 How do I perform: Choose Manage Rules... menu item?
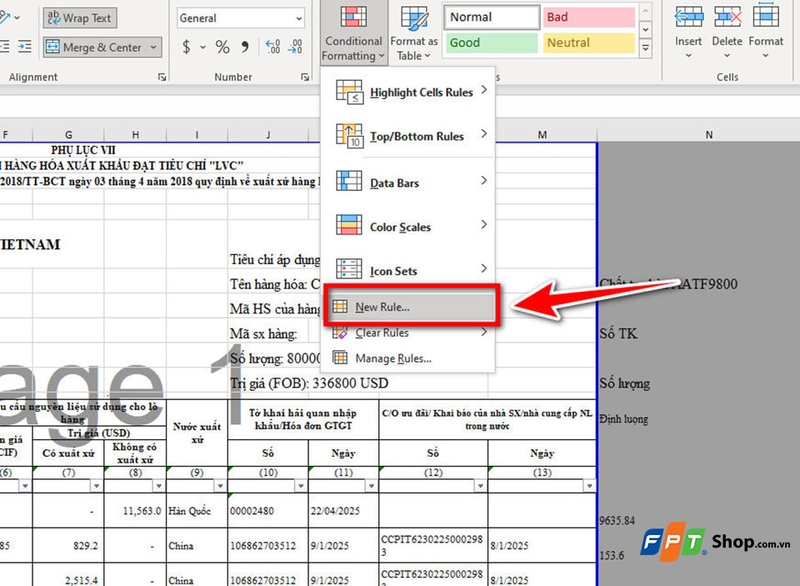(409, 359)
